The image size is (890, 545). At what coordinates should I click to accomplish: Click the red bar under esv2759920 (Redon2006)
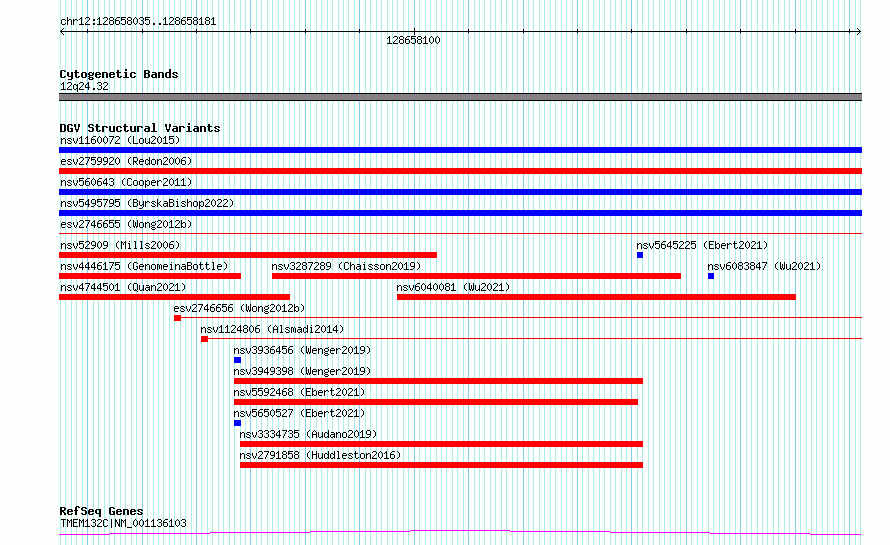(460, 171)
